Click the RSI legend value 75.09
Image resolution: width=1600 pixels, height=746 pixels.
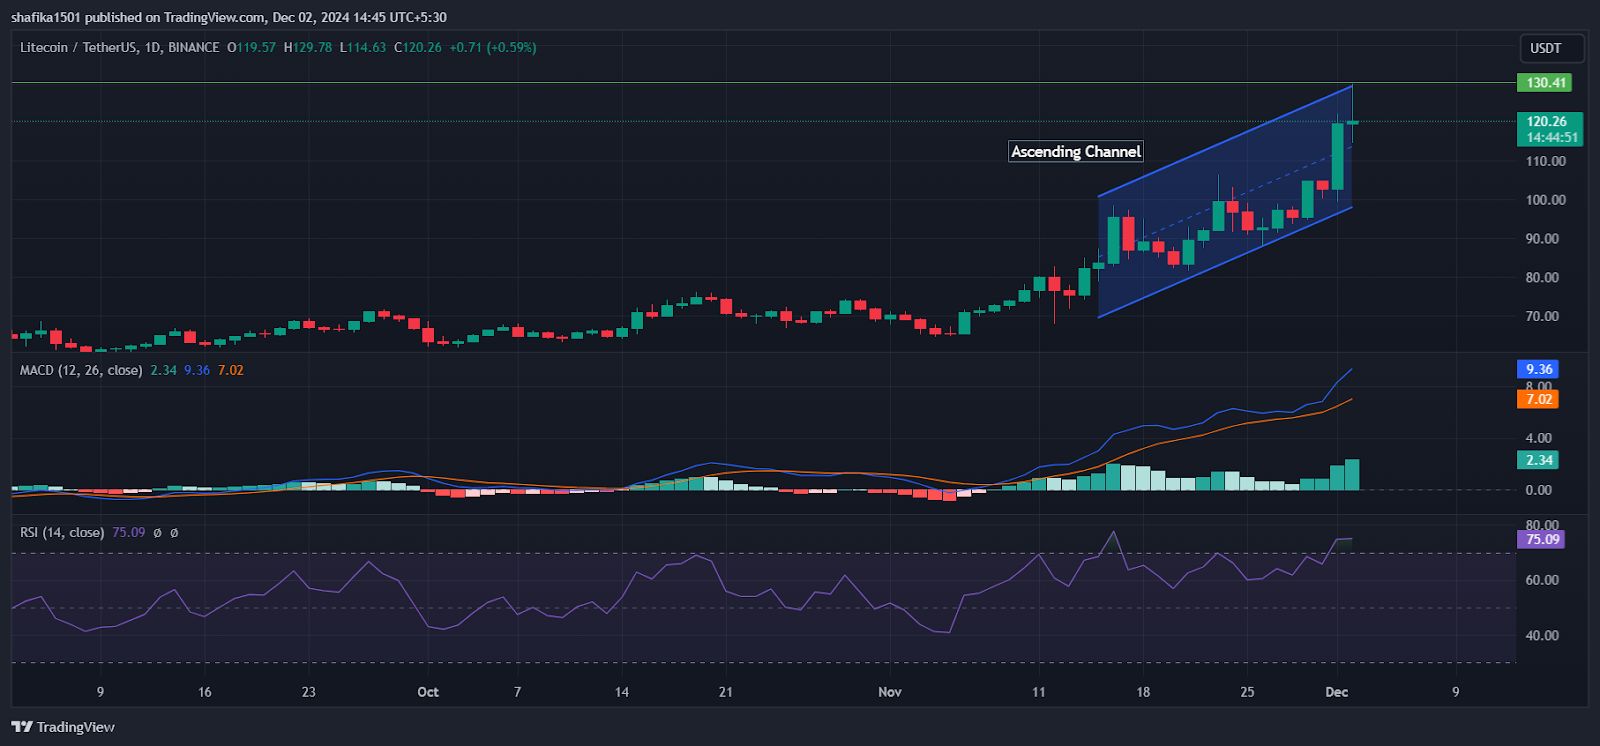[x=128, y=532]
